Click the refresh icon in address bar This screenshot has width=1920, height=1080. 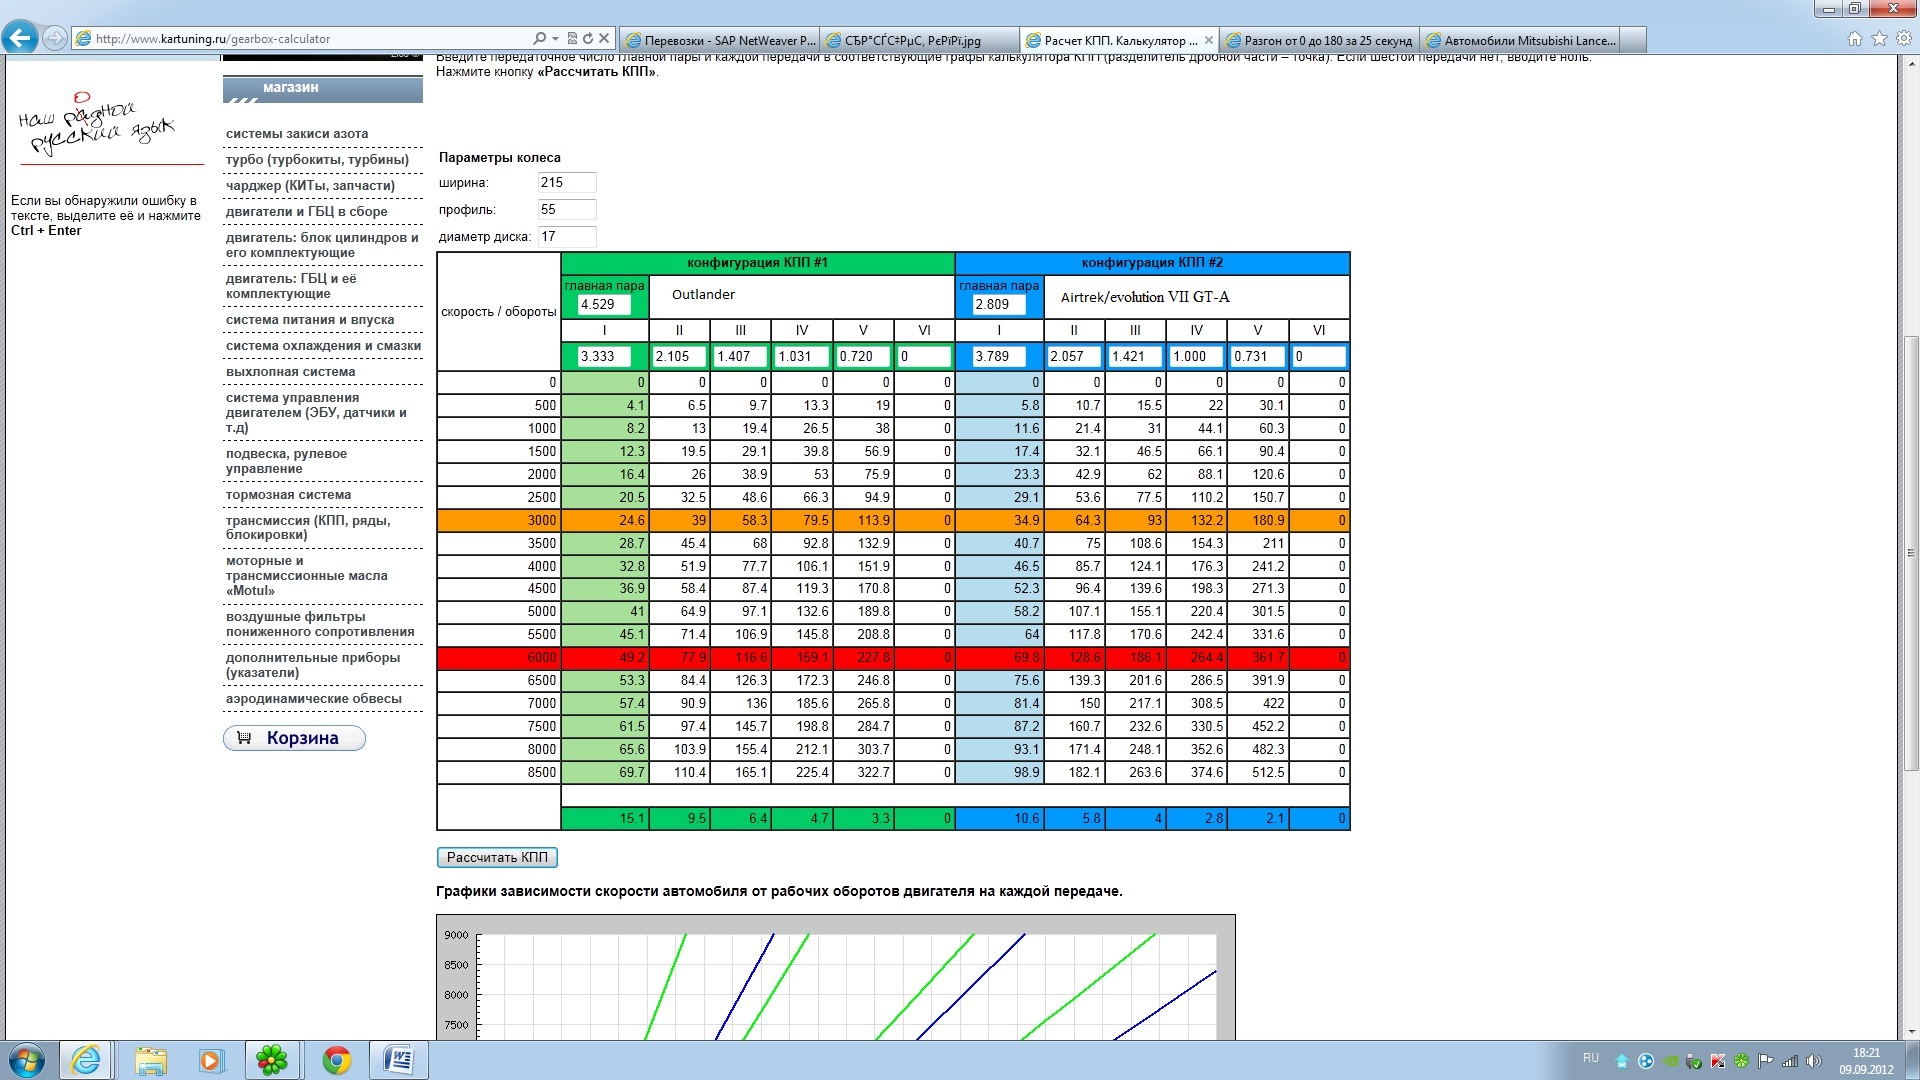[x=588, y=38]
